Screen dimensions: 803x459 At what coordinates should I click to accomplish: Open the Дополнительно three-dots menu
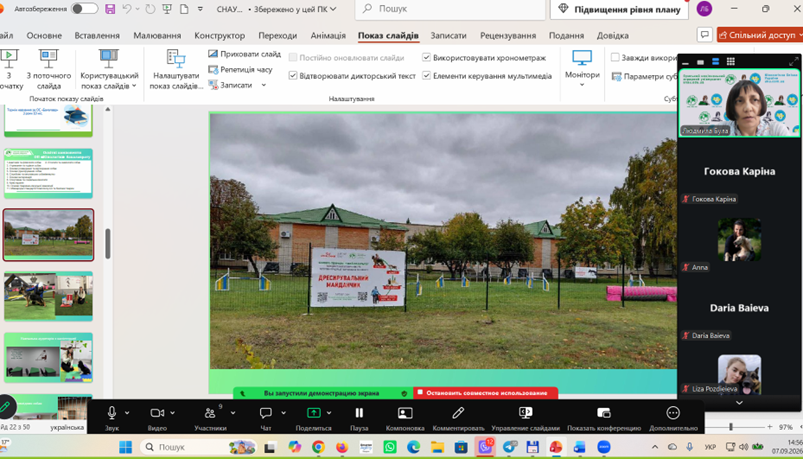coord(673,413)
